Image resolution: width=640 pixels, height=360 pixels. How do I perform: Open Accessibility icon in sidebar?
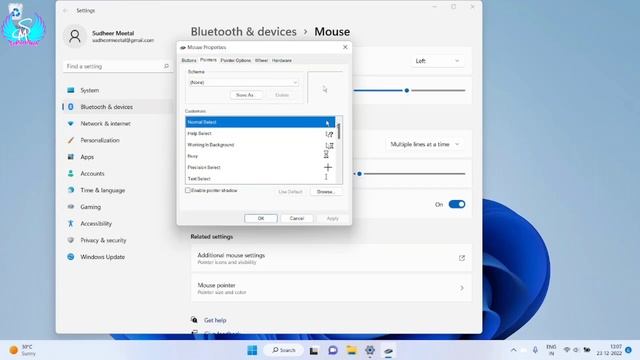[71, 223]
